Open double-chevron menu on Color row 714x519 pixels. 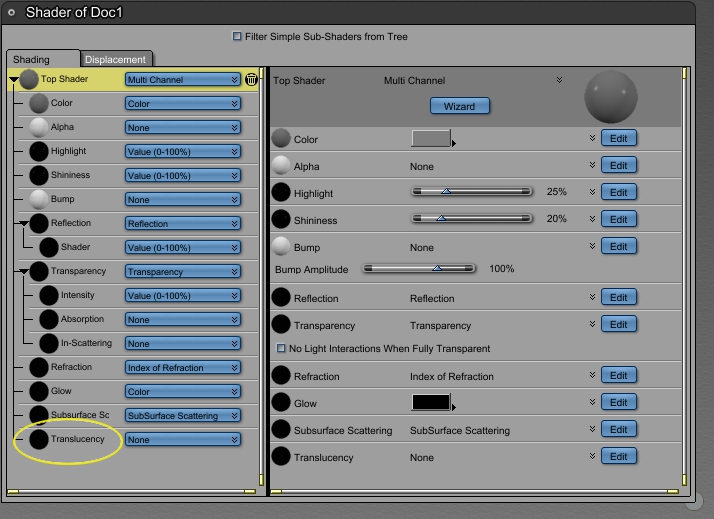click(x=592, y=138)
